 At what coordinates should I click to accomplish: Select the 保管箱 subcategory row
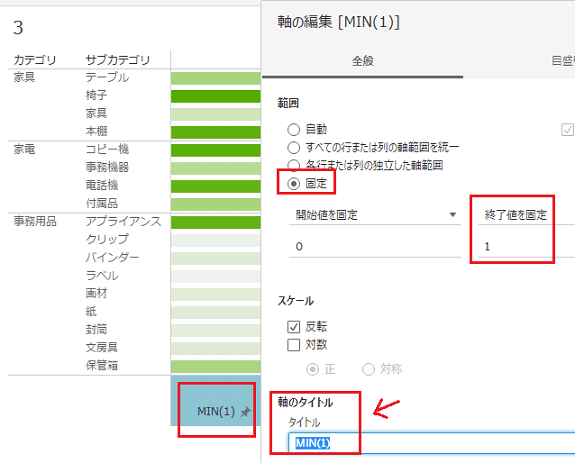[102, 365]
